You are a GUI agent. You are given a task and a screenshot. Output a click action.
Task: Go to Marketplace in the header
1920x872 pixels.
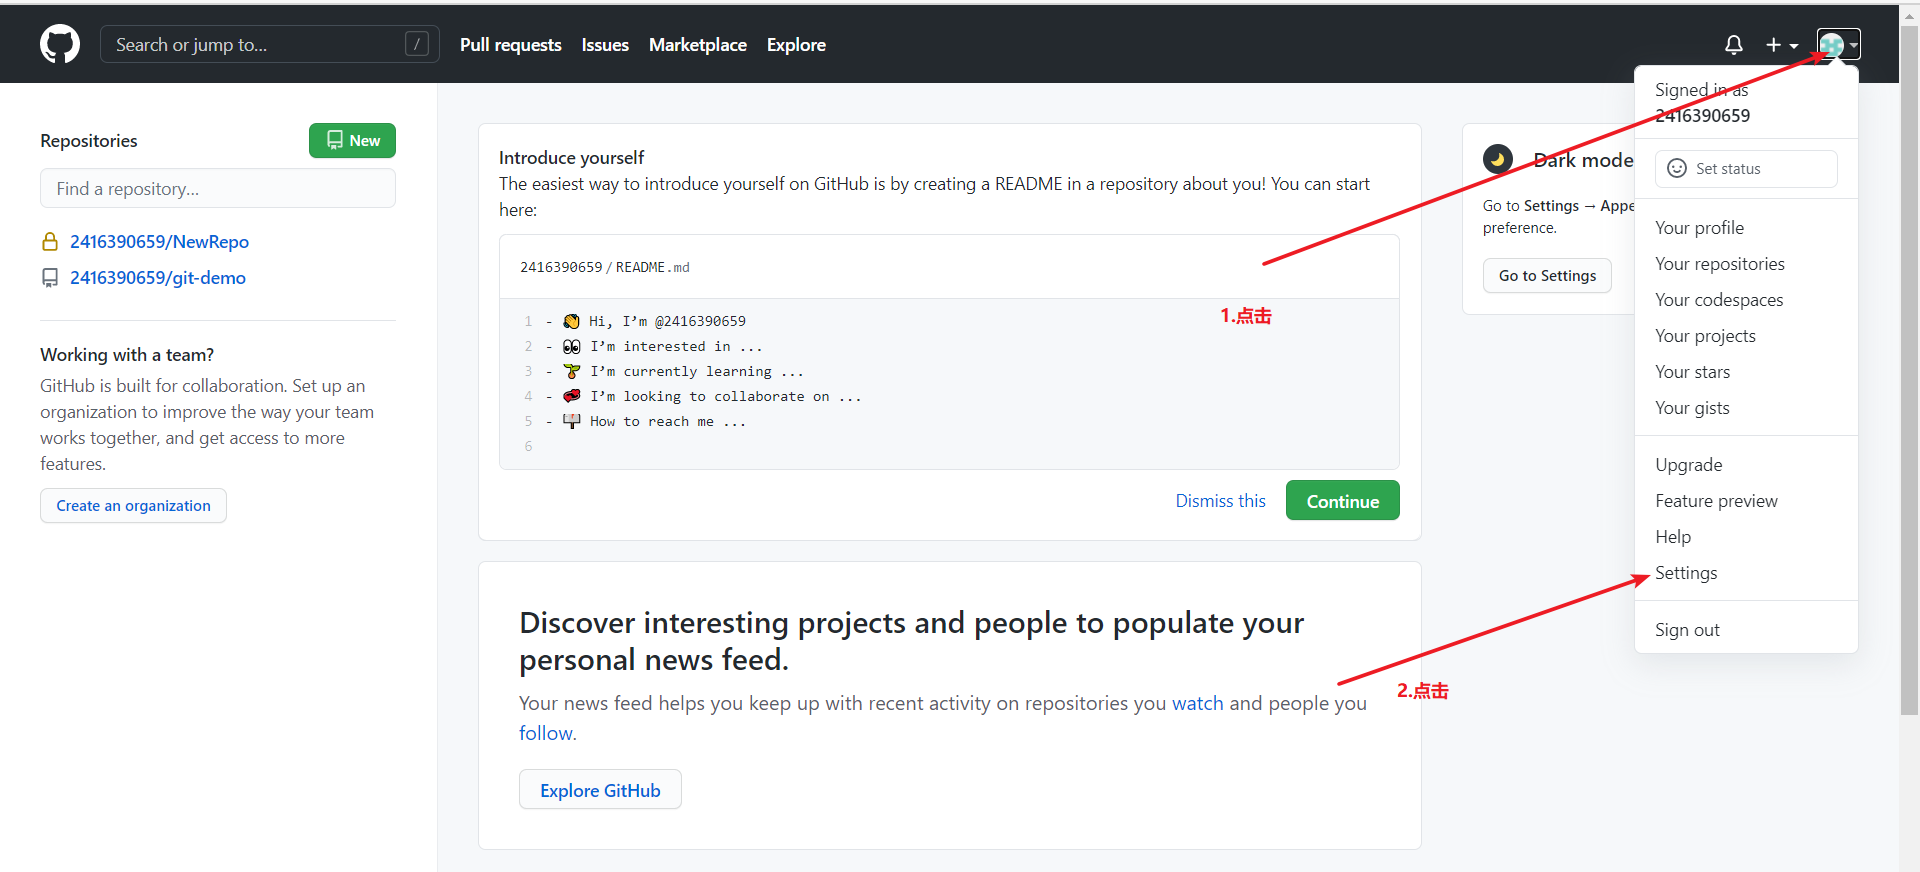click(x=698, y=45)
